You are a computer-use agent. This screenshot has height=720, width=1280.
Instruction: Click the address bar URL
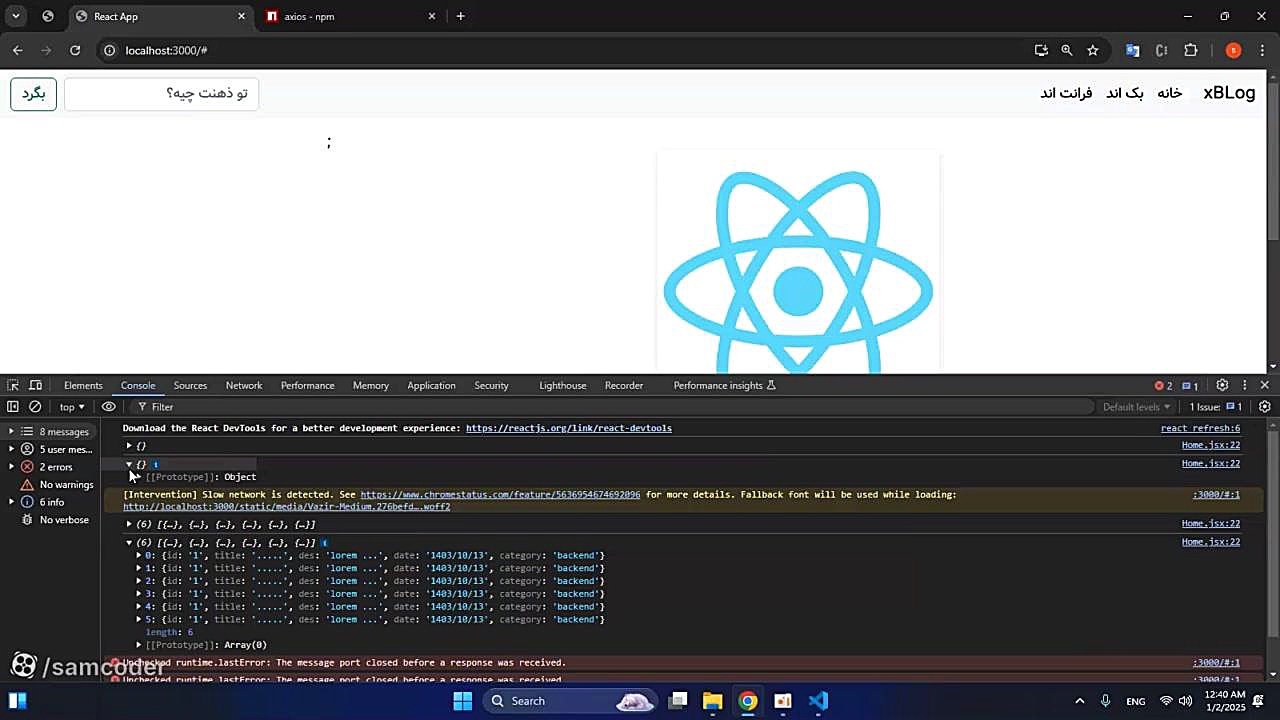166,50
